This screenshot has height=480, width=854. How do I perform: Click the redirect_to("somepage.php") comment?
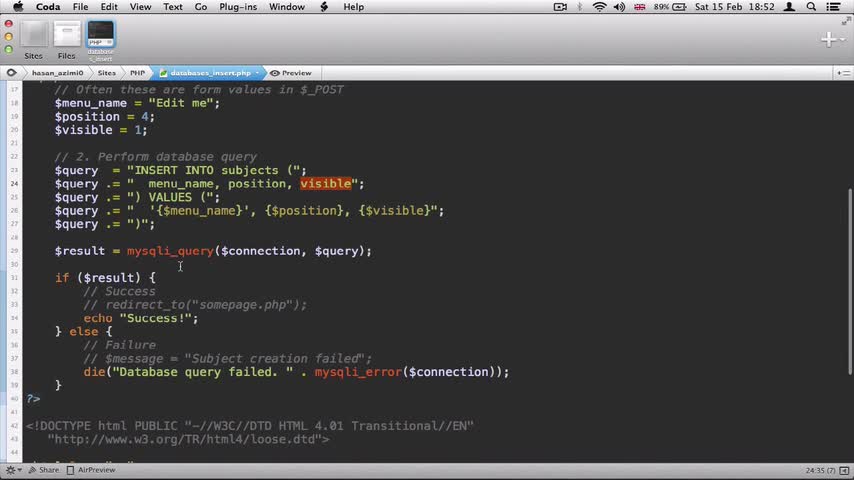(195, 305)
